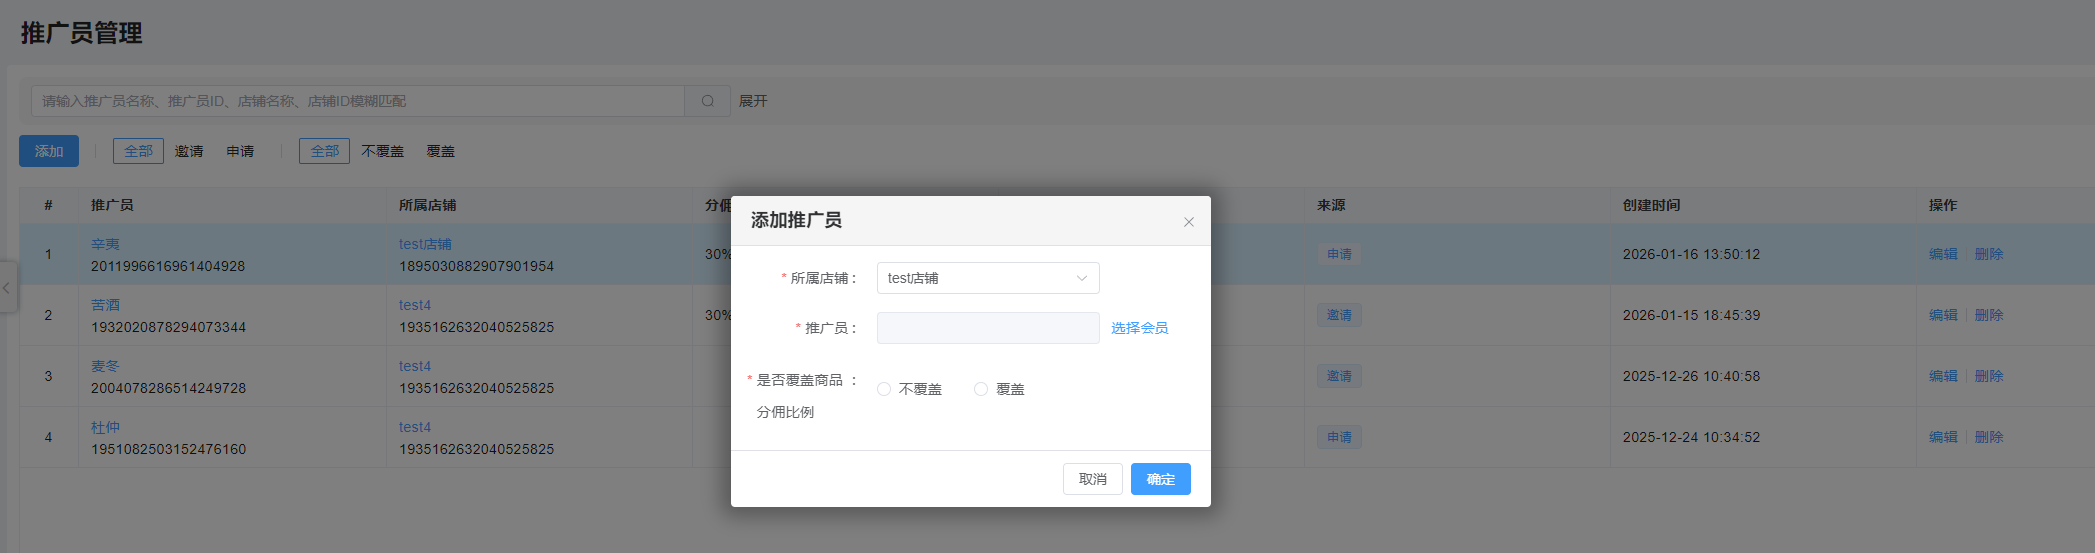Select the second 全部 coverage filter
Viewport: 2095px width, 553px height.
[x=325, y=151]
